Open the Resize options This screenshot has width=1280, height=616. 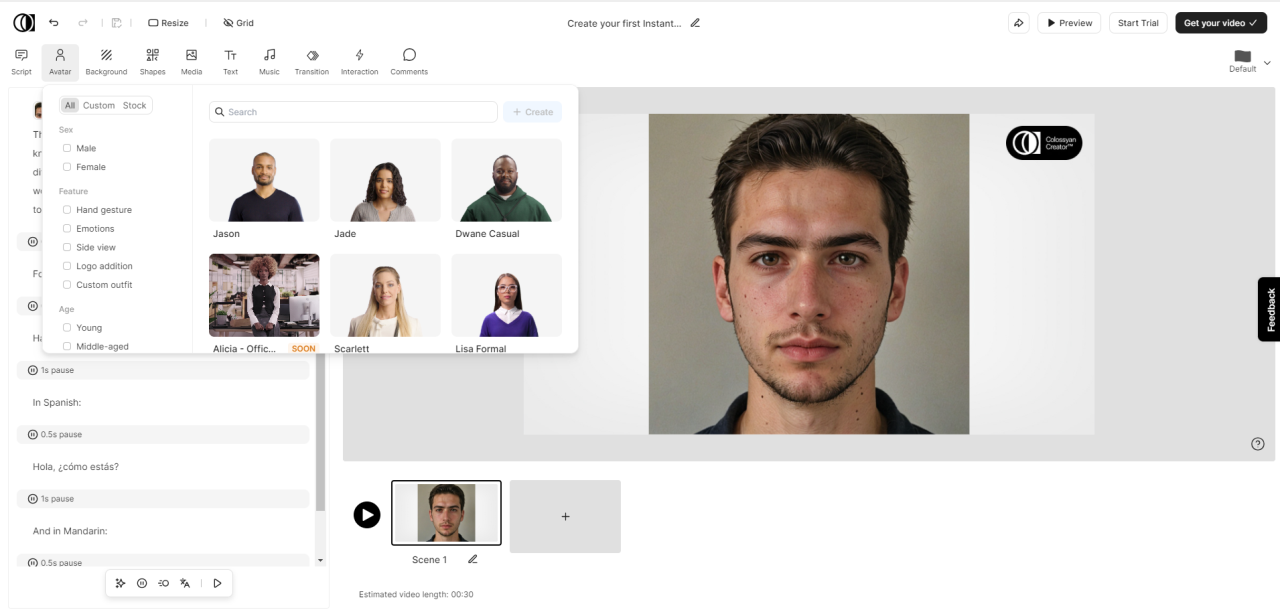pyautogui.click(x=168, y=23)
